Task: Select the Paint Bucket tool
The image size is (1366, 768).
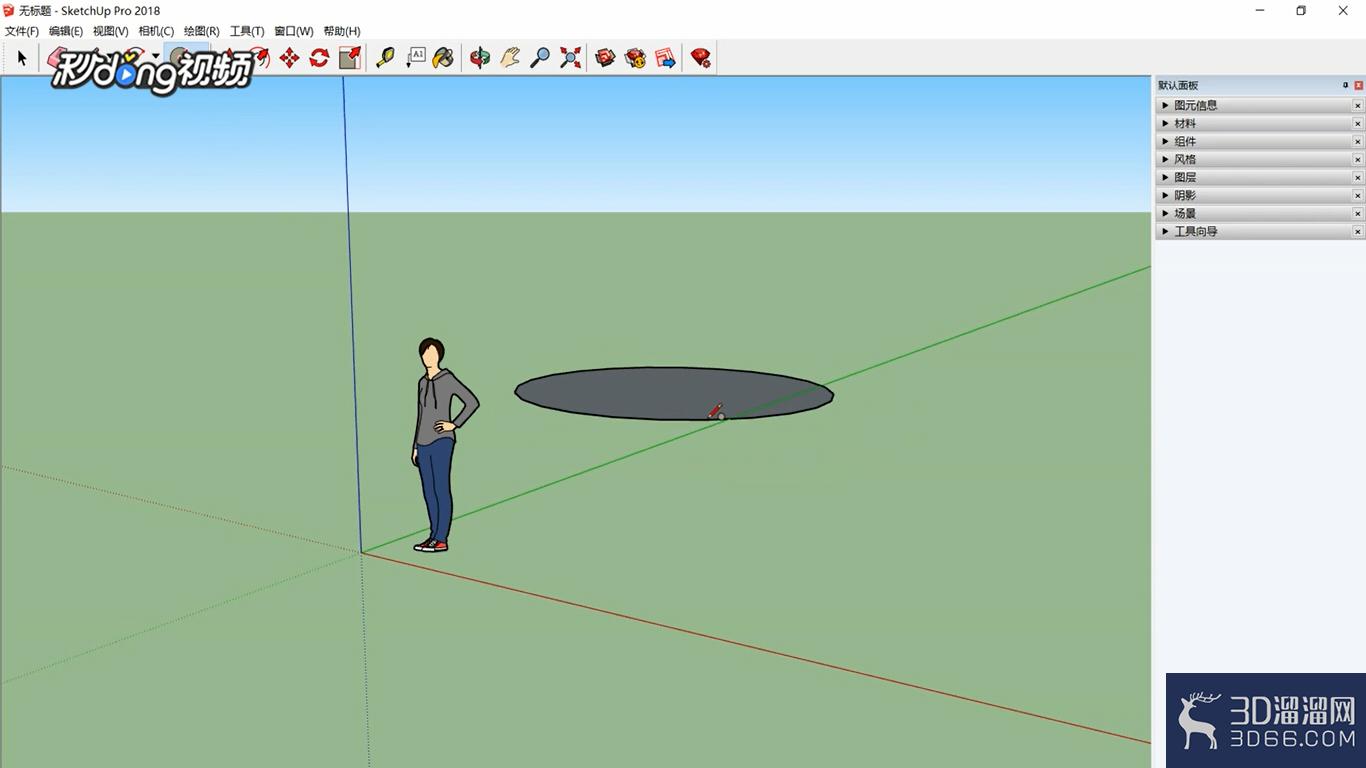Action: [444, 58]
